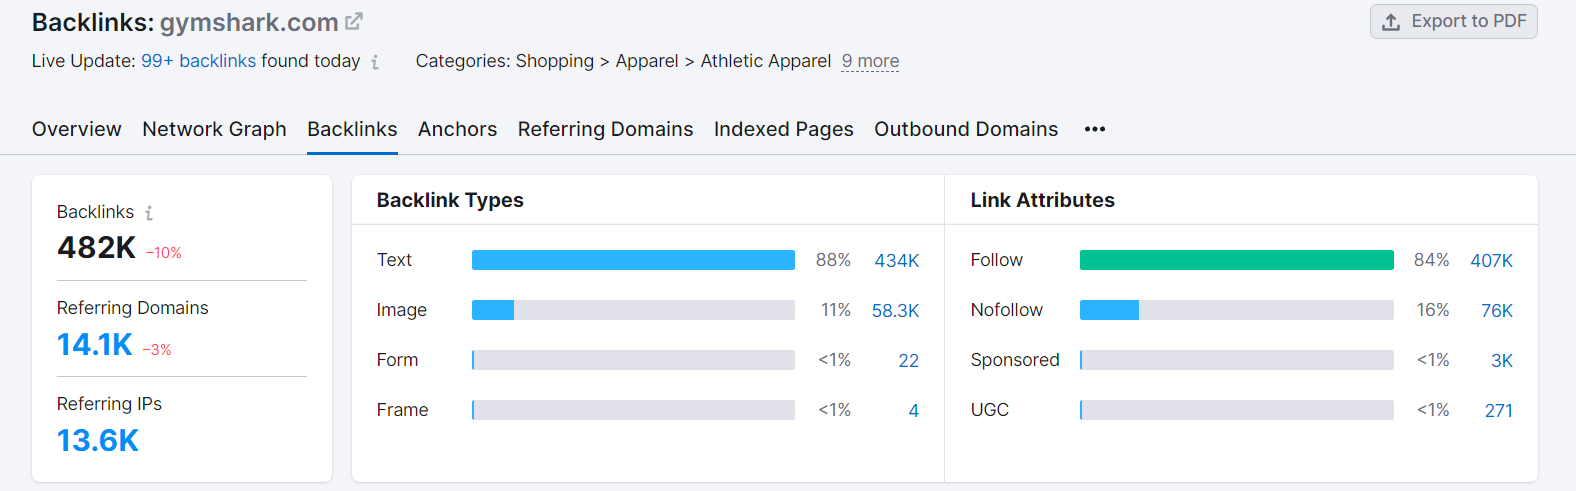Go to the Referring Domains tab

(x=605, y=129)
